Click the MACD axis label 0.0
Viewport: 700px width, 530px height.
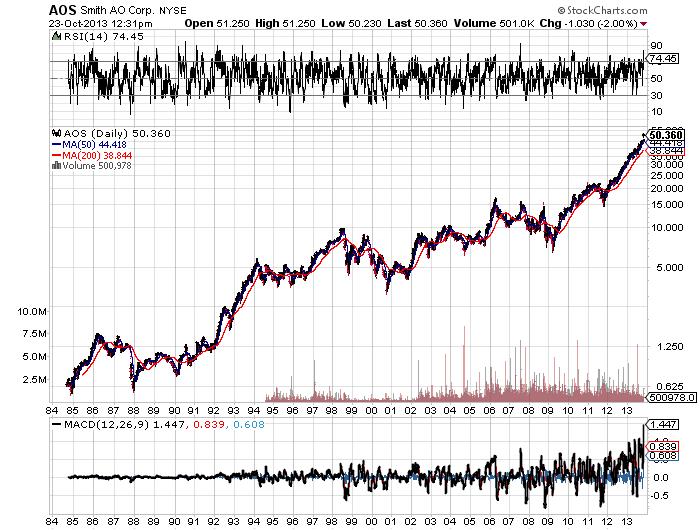pyautogui.click(x=660, y=477)
